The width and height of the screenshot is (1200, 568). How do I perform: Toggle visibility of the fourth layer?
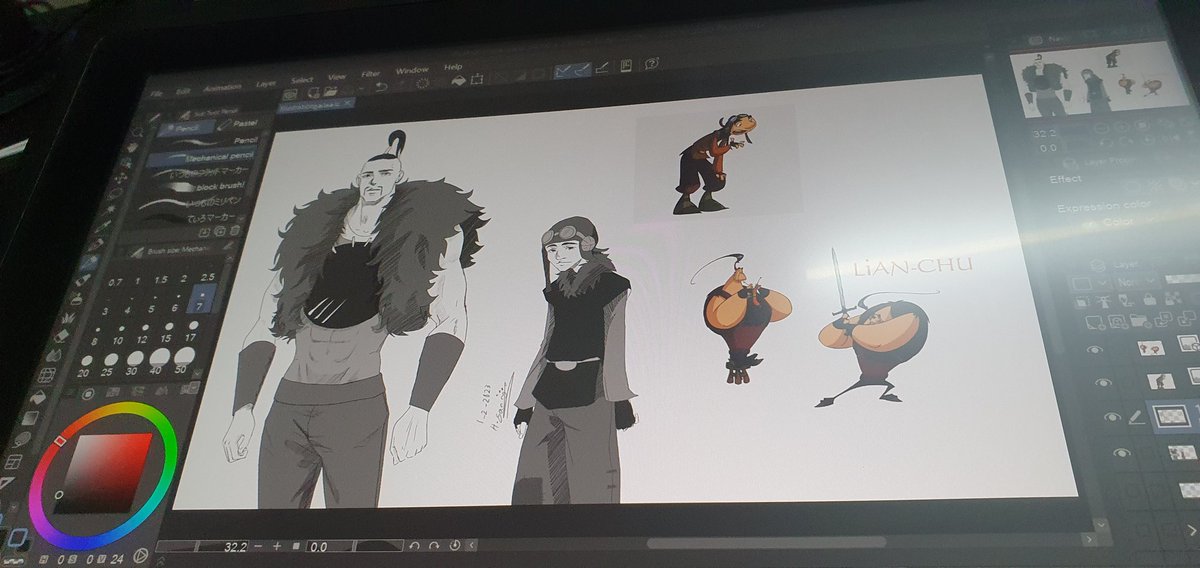[x=1122, y=453]
